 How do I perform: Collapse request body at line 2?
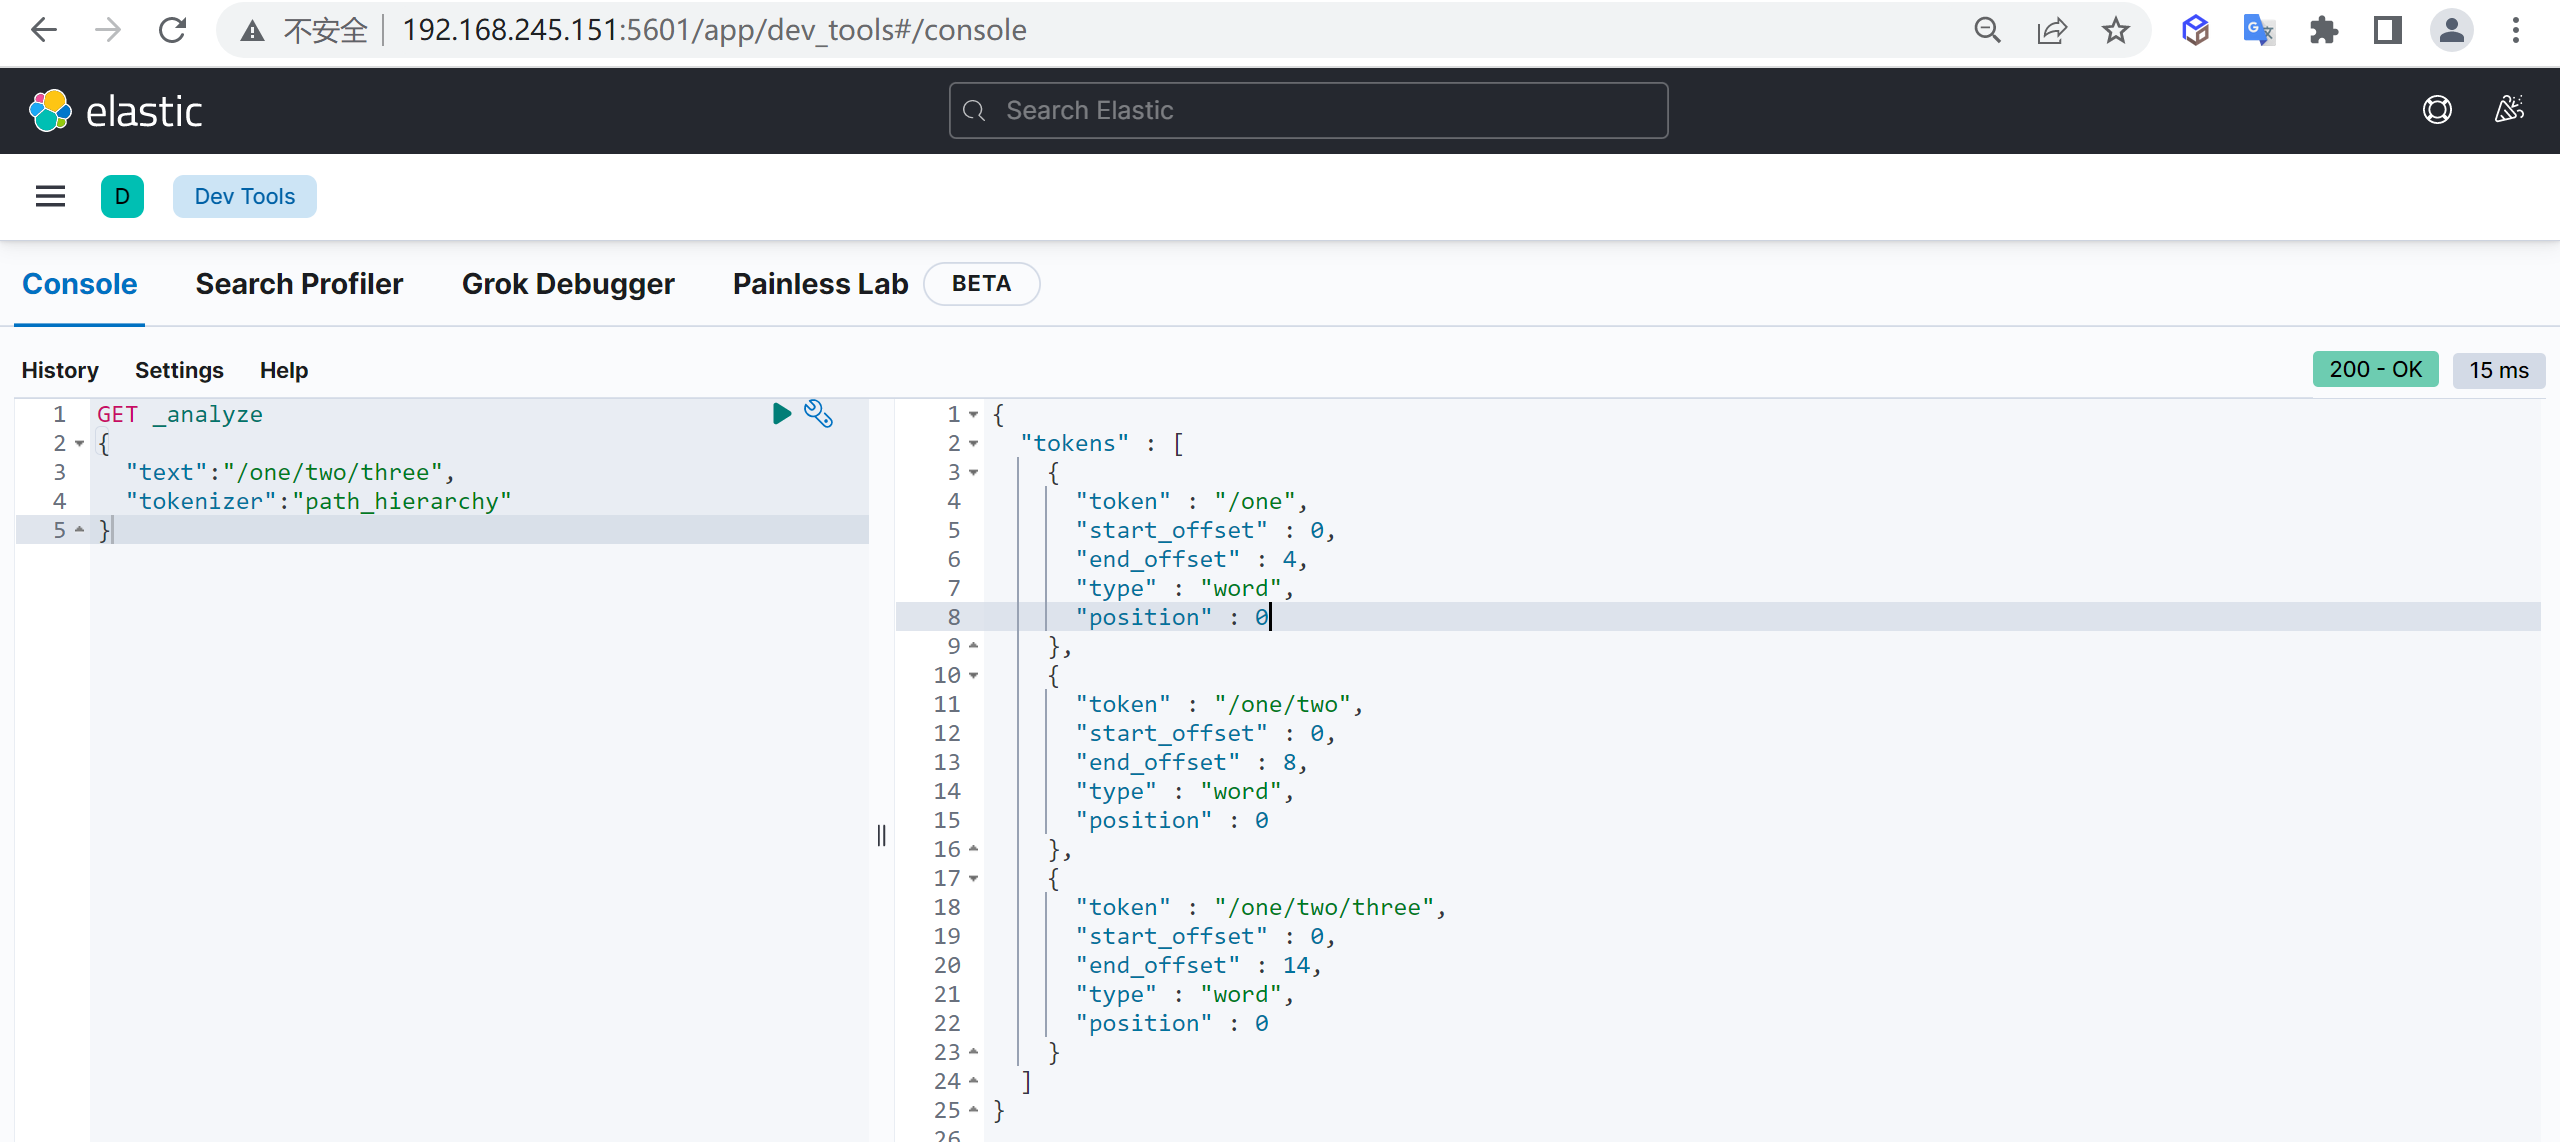point(80,443)
